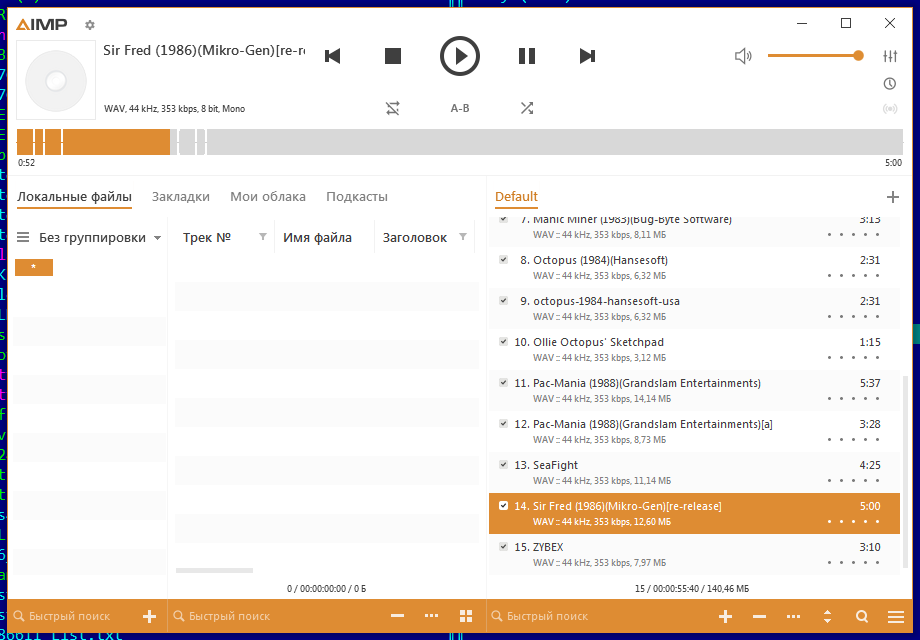Mute audio using the speaker icon
Screen dimensions: 920x640
point(743,56)
